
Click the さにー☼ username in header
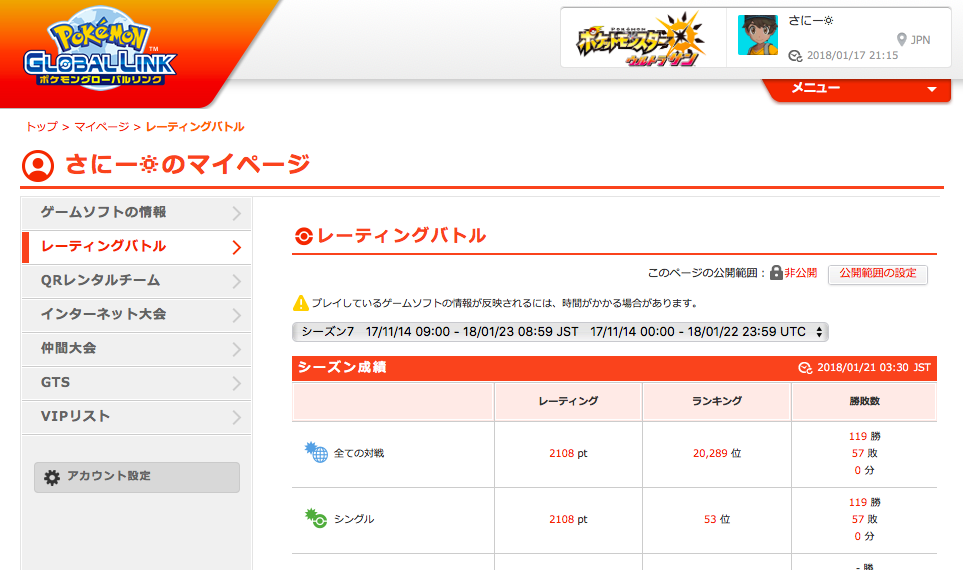(811, 20)
